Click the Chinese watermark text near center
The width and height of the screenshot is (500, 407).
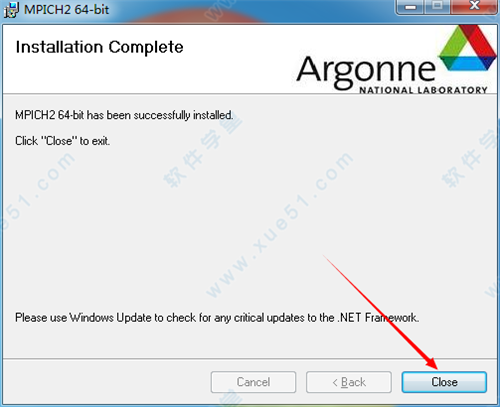[x=203, y=150]
